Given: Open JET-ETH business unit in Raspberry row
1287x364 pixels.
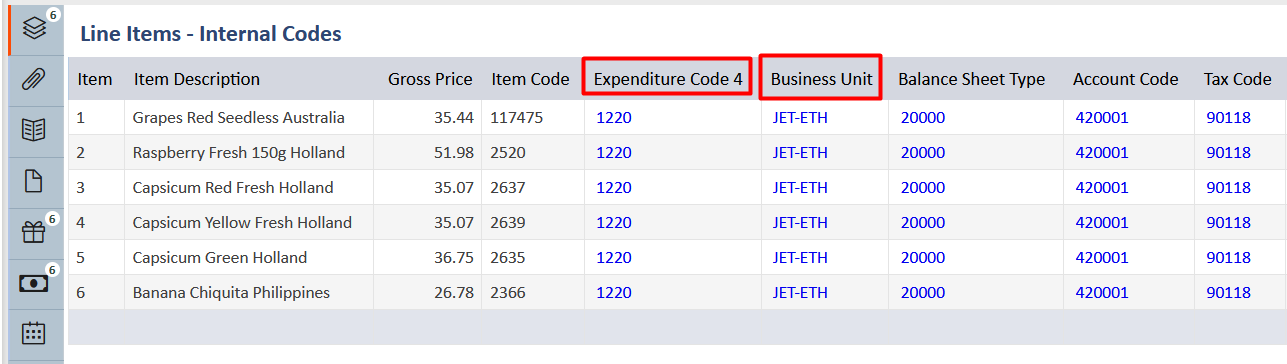Looking at the screenshot, I should click(800, 153).
